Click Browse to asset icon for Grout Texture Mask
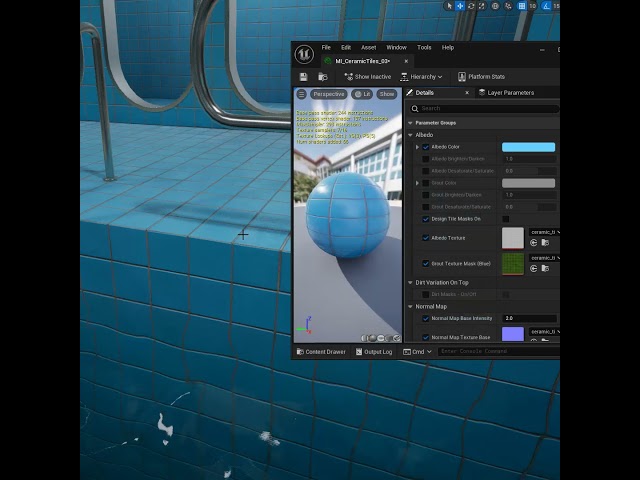This screenshot has height=480, width=640. pos(545,269)
